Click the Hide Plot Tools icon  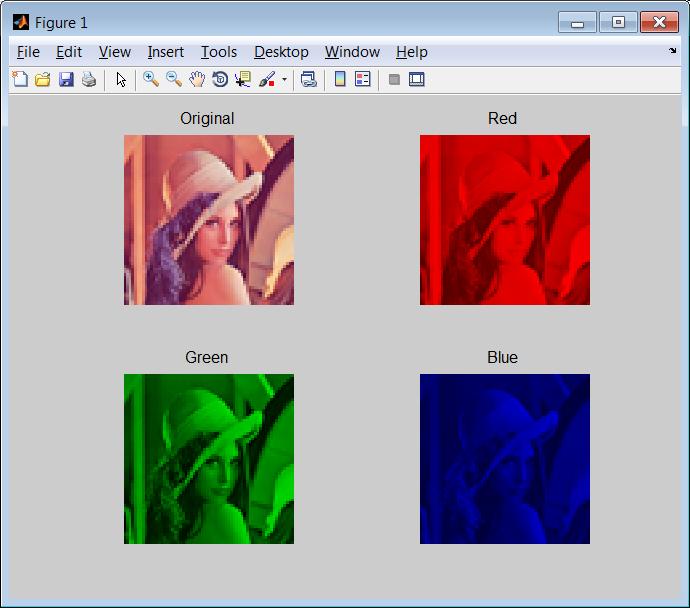[x=394, y=80]
